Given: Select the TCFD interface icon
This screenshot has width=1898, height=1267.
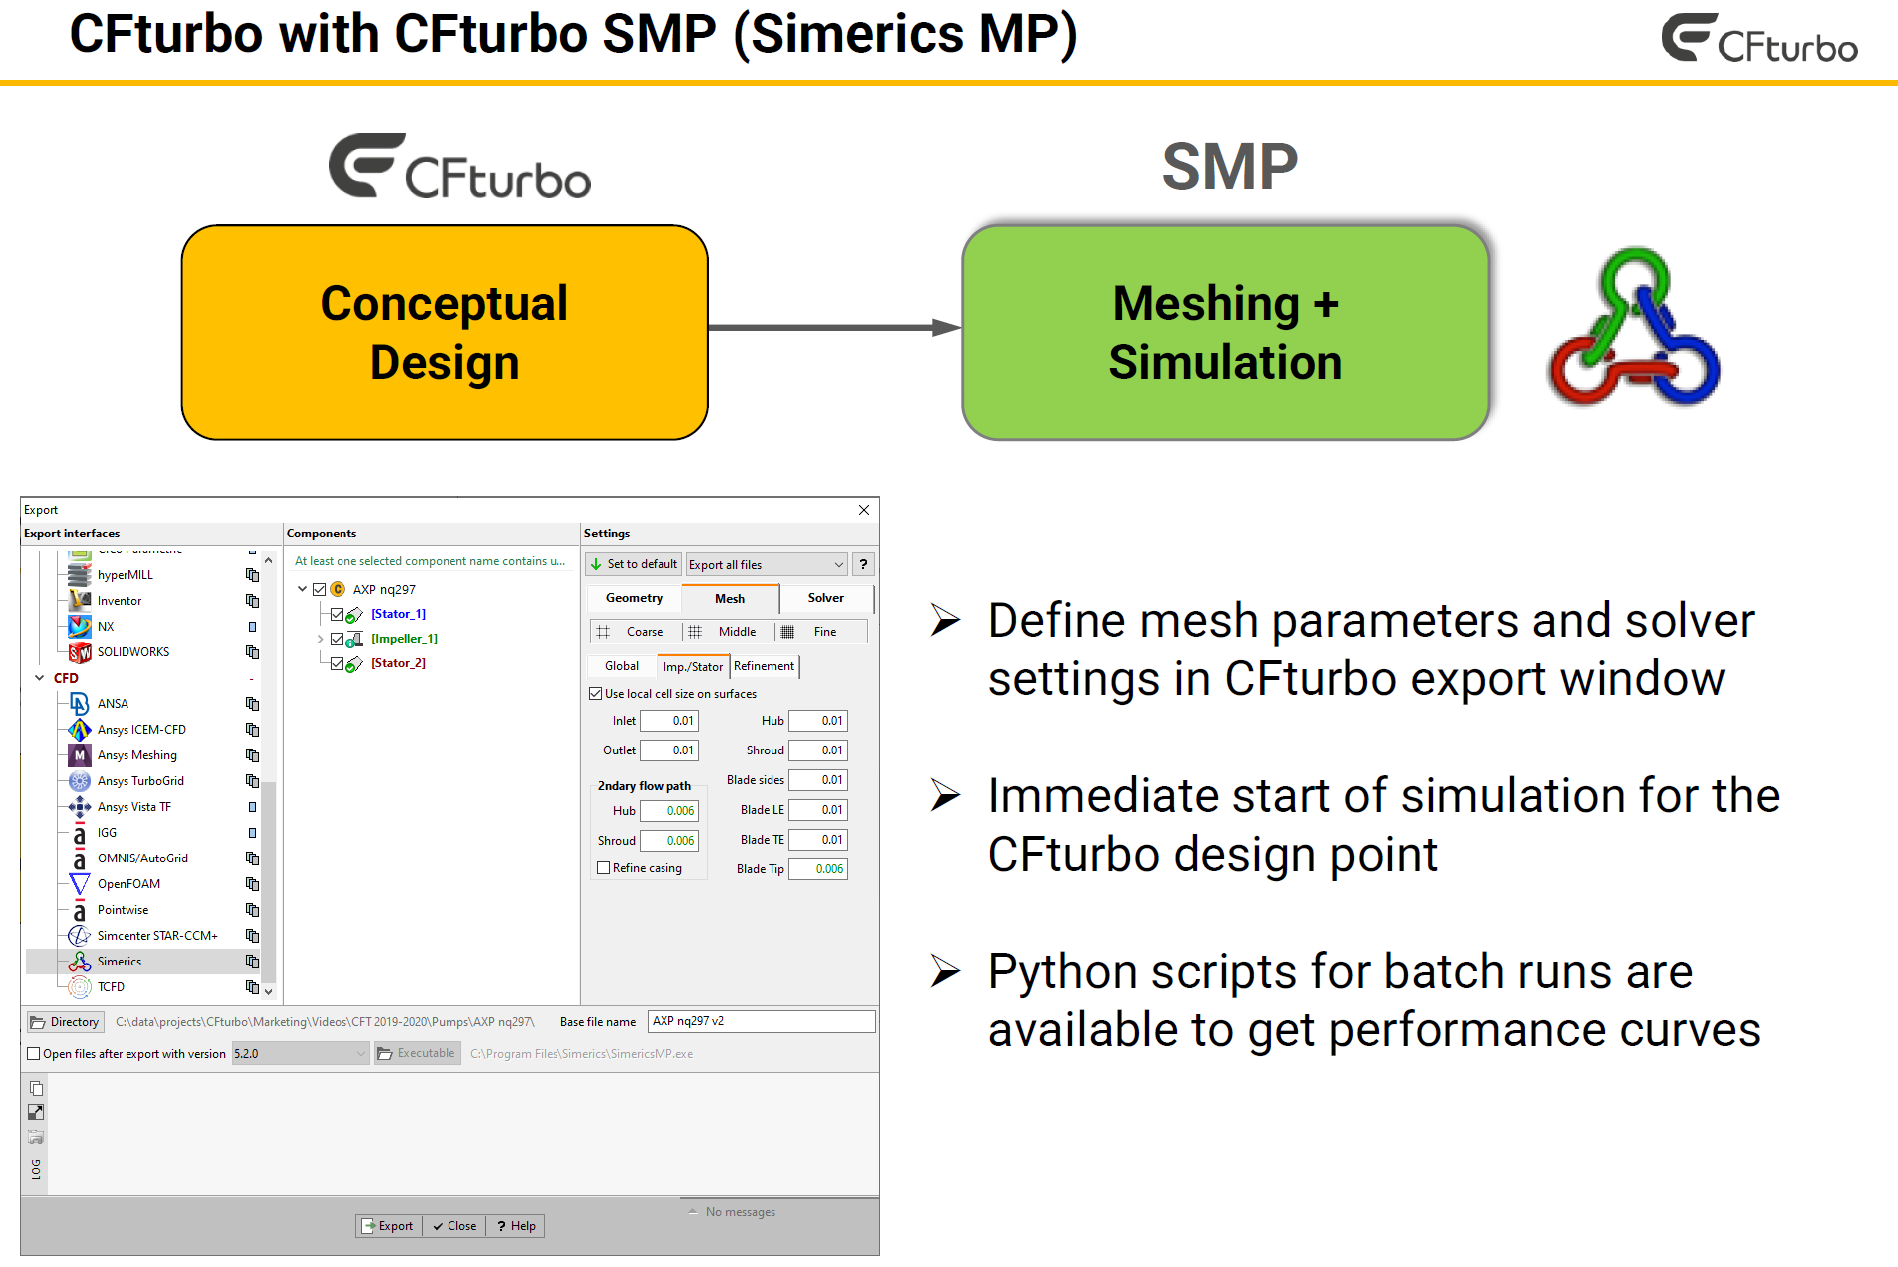Looking at the screenshot, I should click(x=80, y=987).
